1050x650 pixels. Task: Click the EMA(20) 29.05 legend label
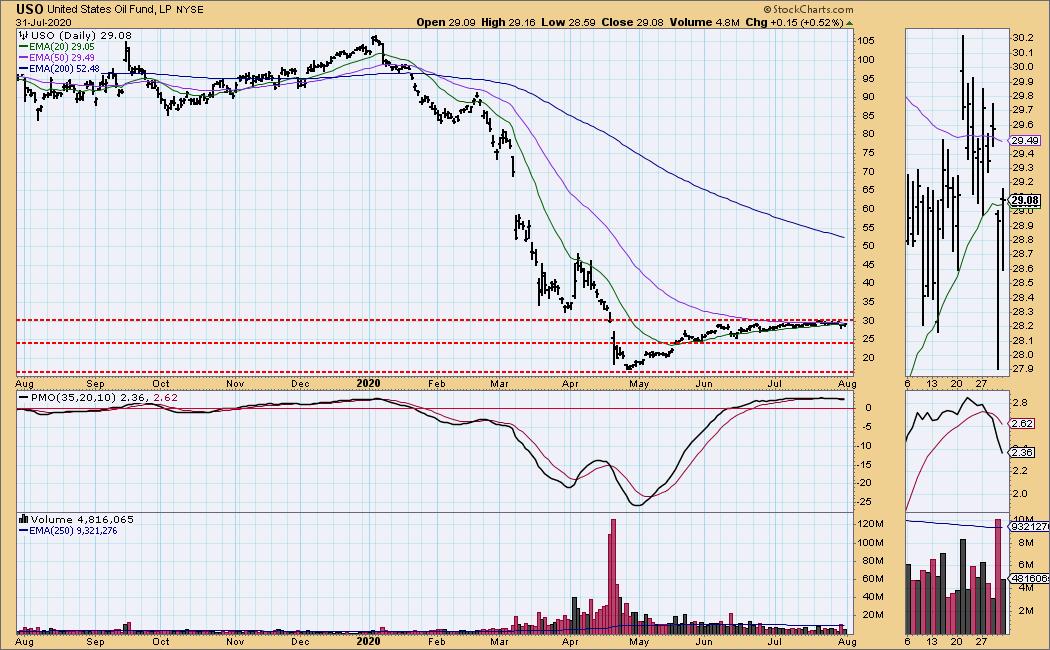62,47
